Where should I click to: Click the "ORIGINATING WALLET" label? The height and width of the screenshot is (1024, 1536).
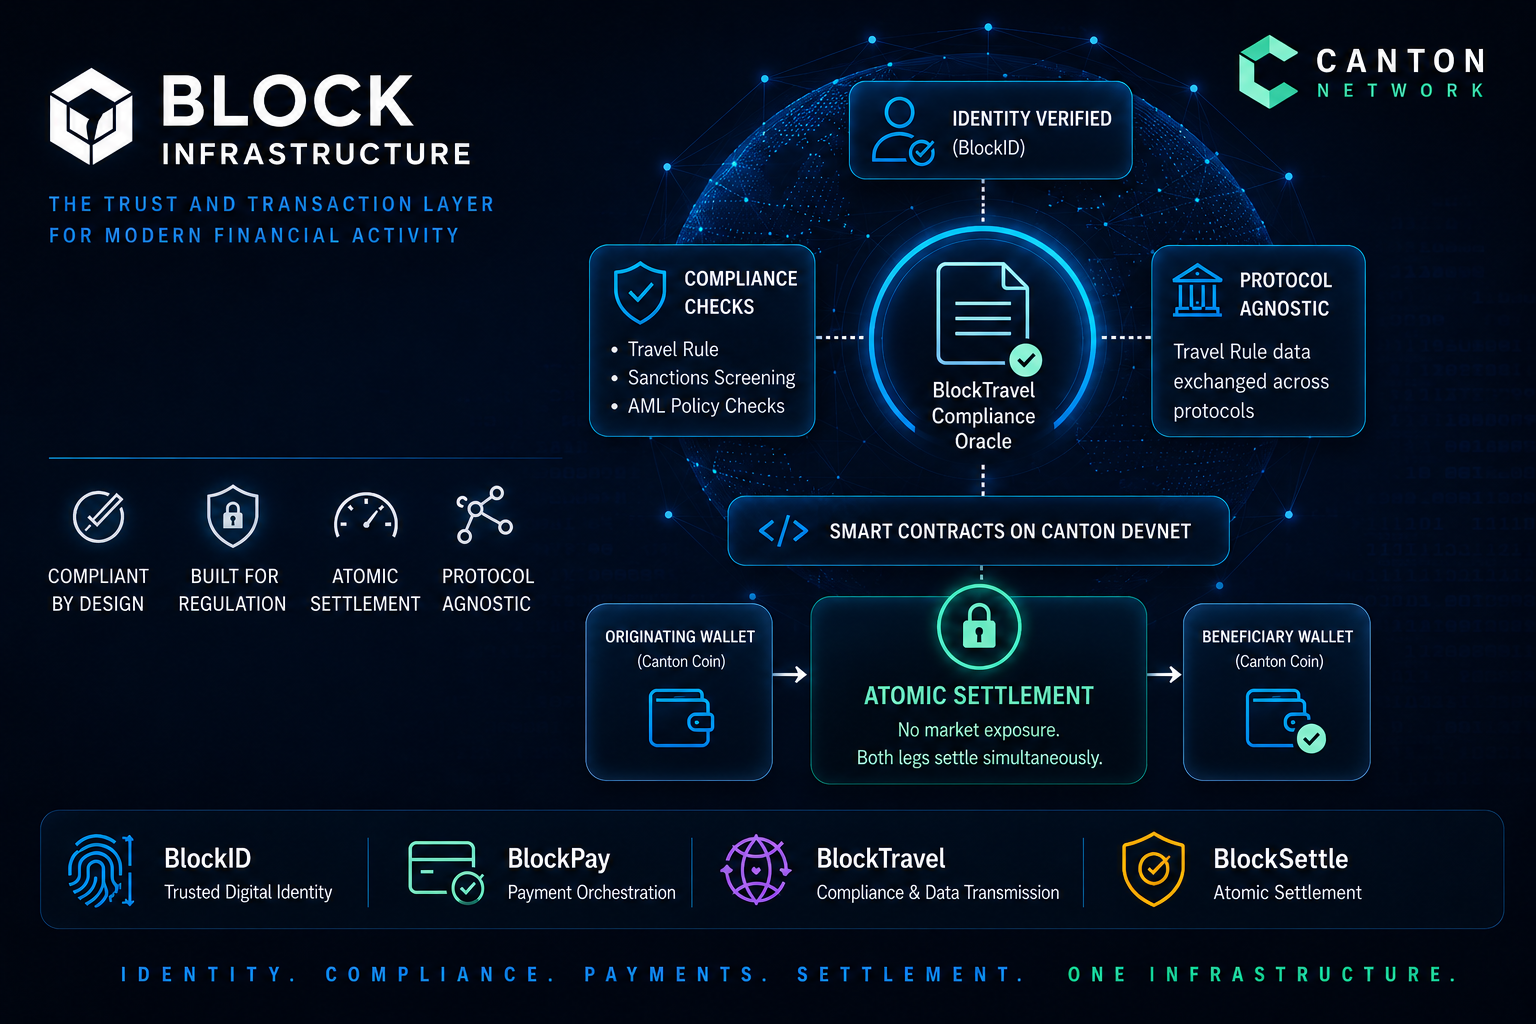[x=680, y=637]
